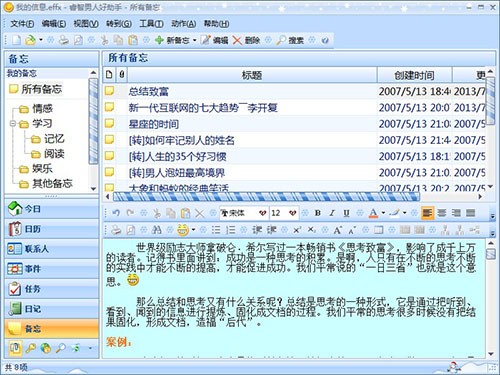Click the open folder icon in the main toolbar
This screenshot has height=375, width=500.
[x=30, y=40]
